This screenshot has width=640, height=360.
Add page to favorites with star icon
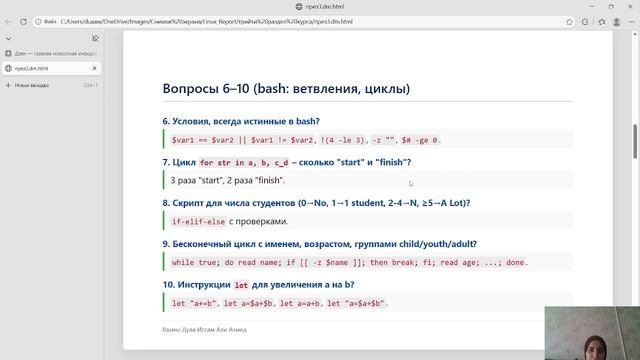(x=569, y=22)
